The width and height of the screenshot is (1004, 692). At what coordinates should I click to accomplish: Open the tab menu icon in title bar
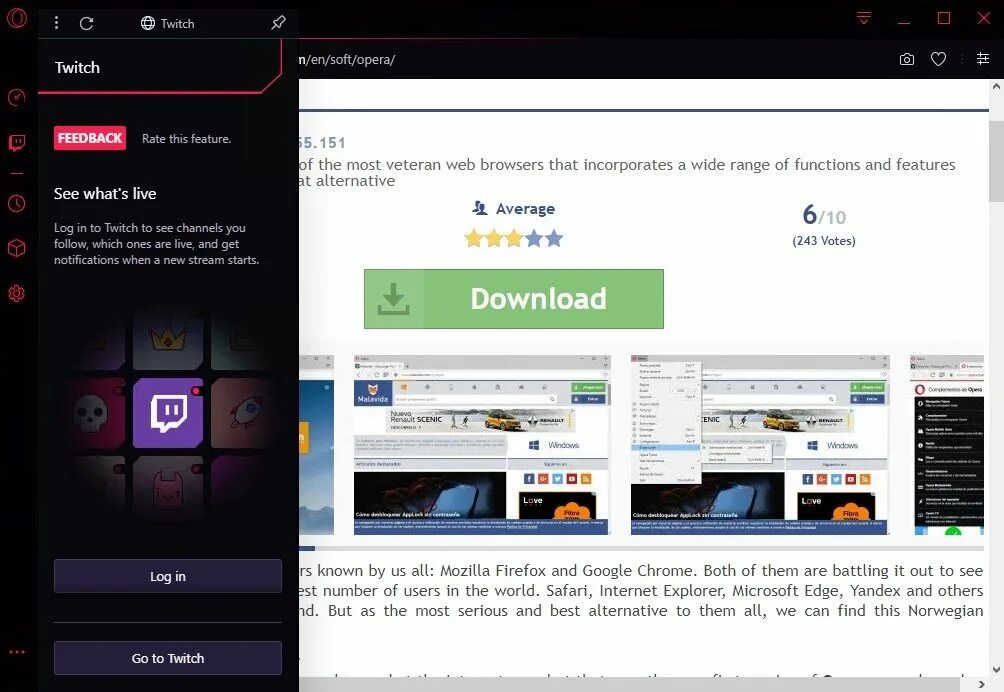tap(864, 18)
